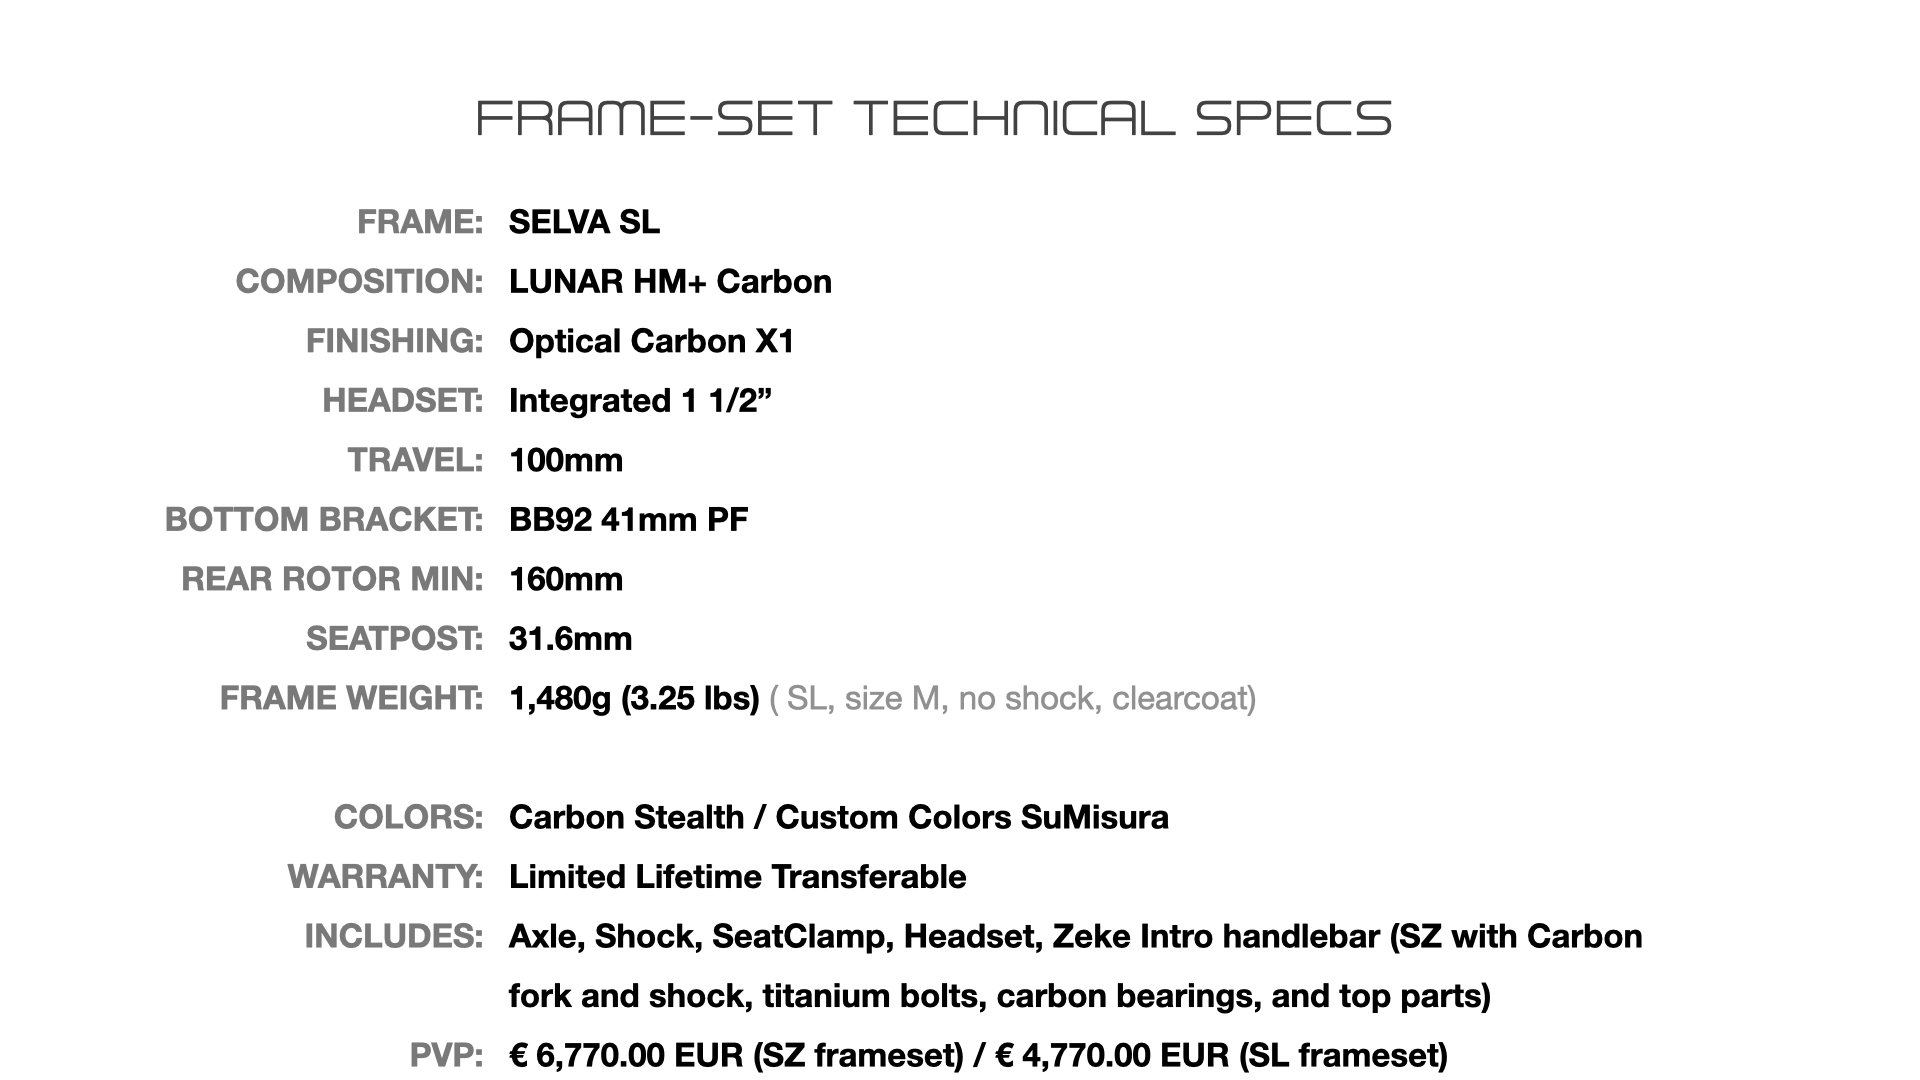This screenshot has height=1080, width=1920.
Task: Select Optical Carbon X1 finishing value
Action: [652, 341]
